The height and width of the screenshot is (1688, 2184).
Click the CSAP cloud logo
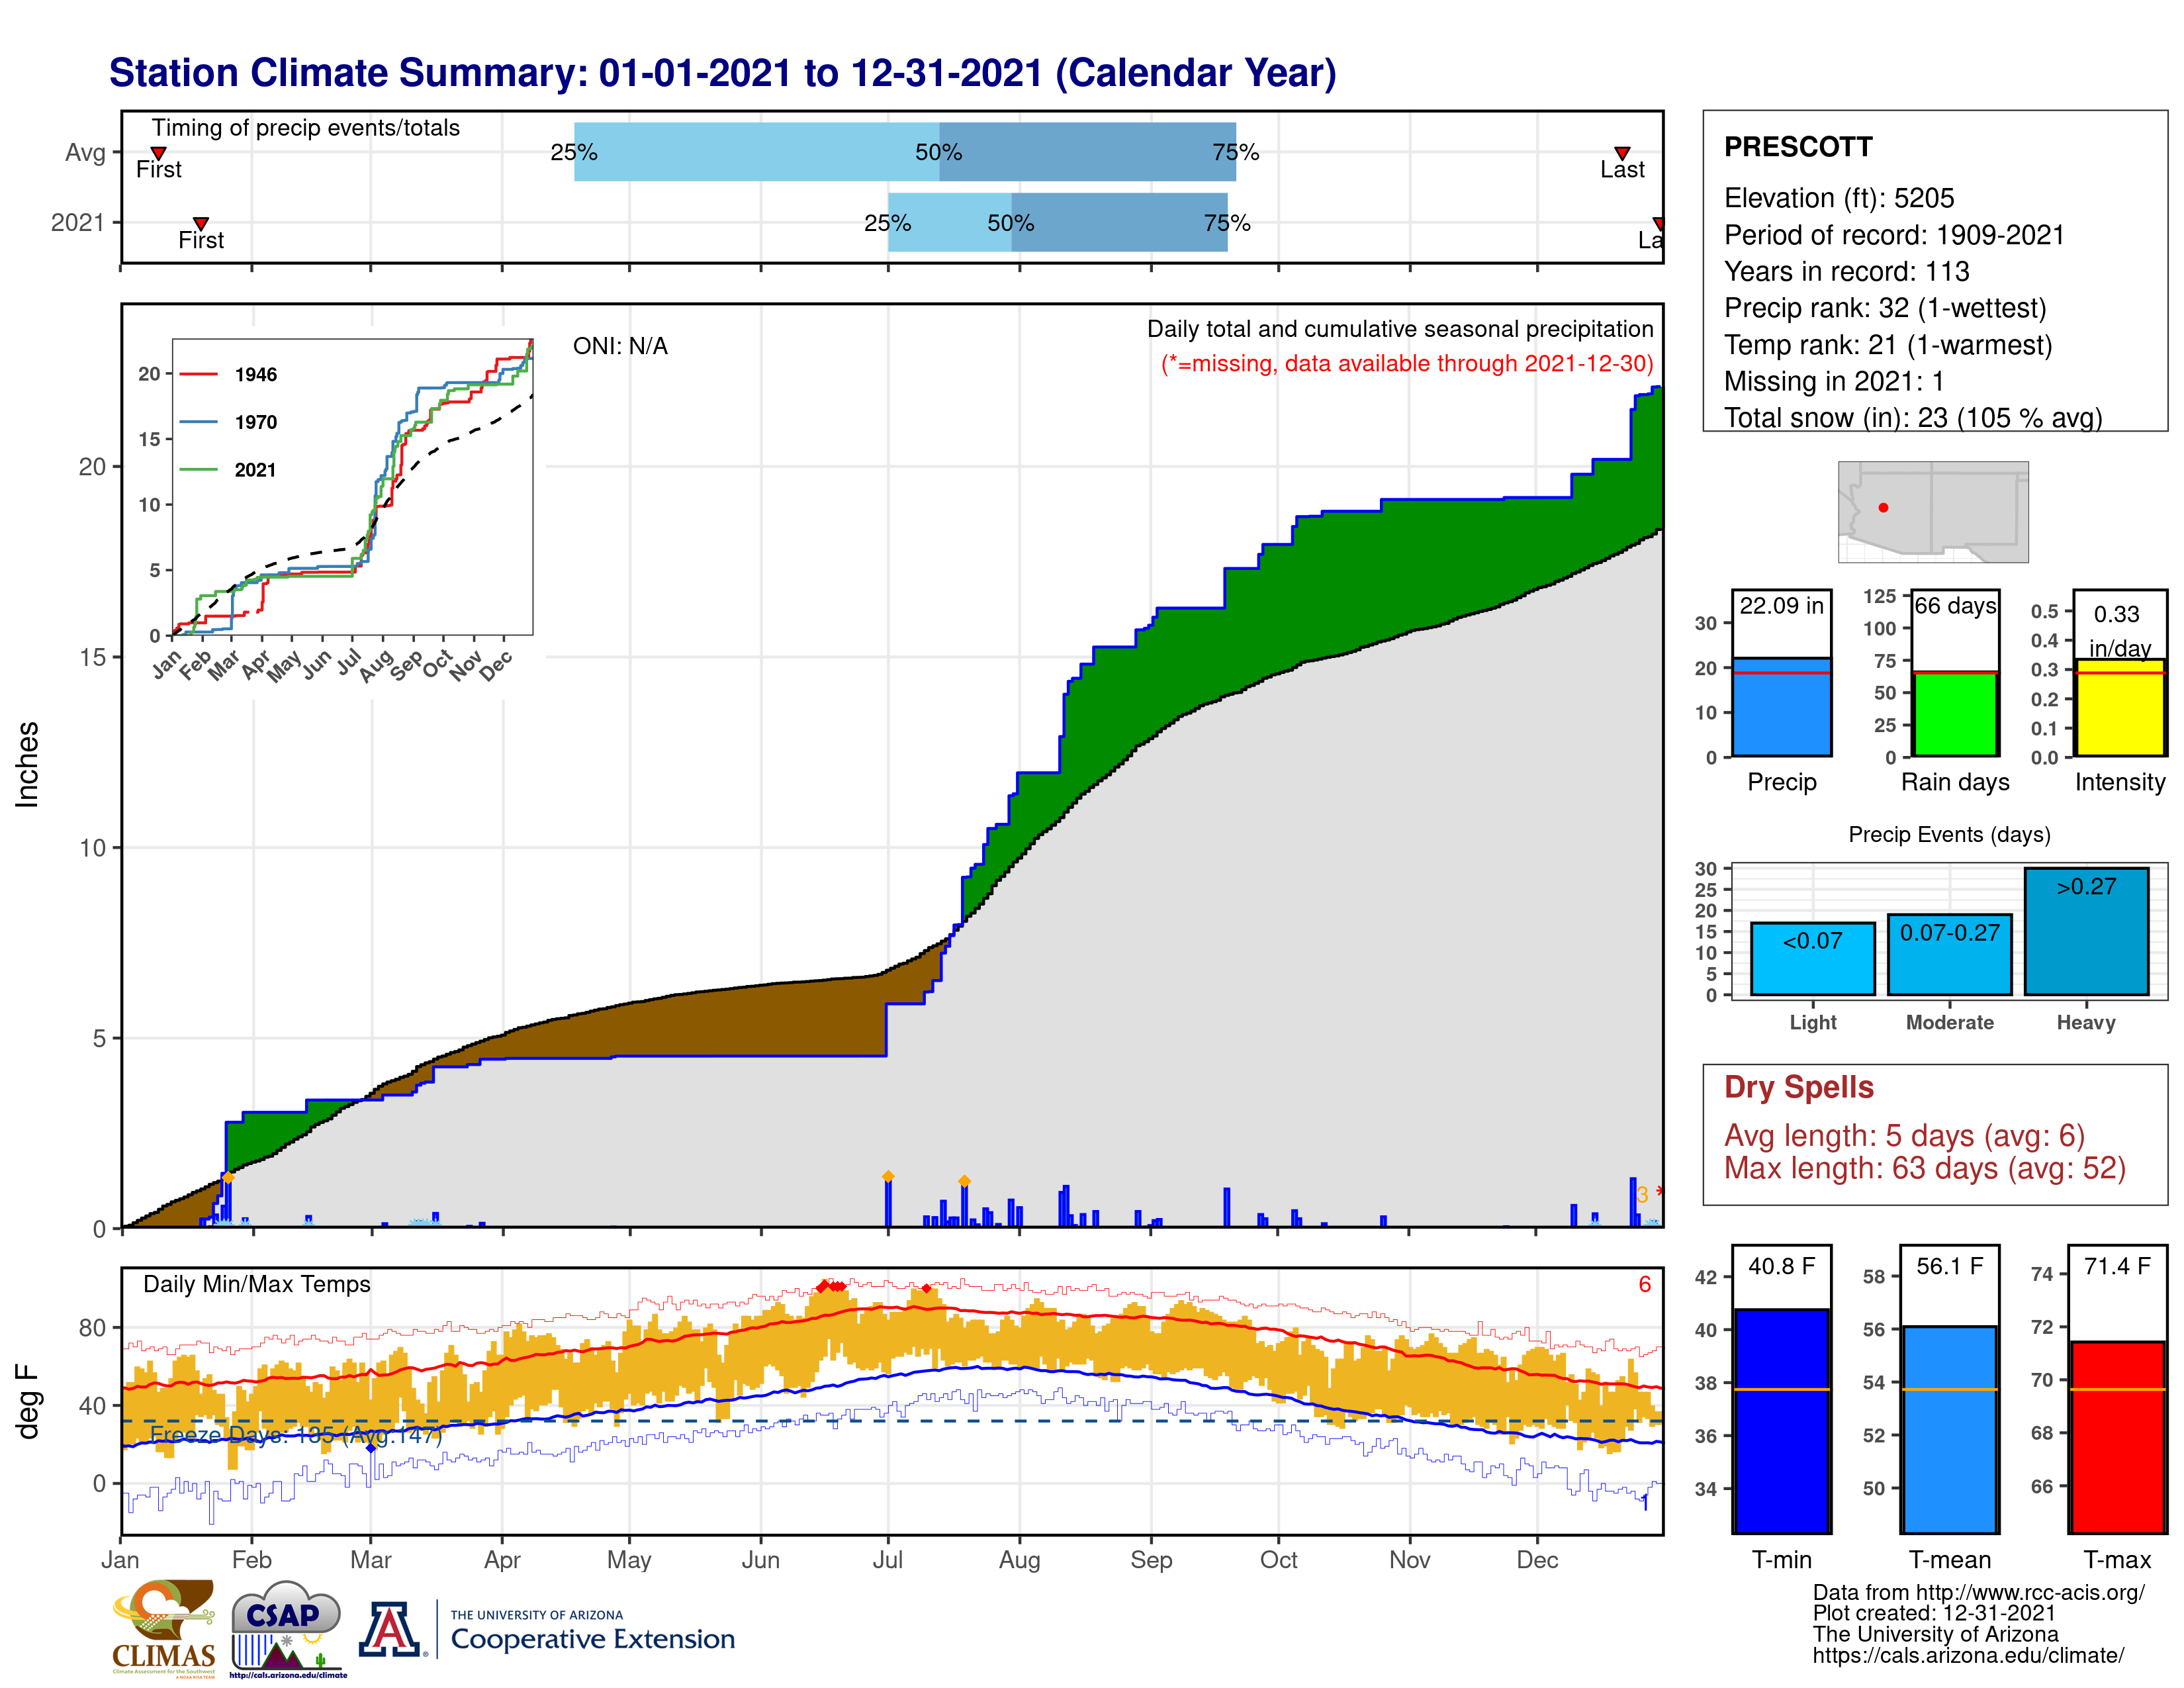(287, 1627)
